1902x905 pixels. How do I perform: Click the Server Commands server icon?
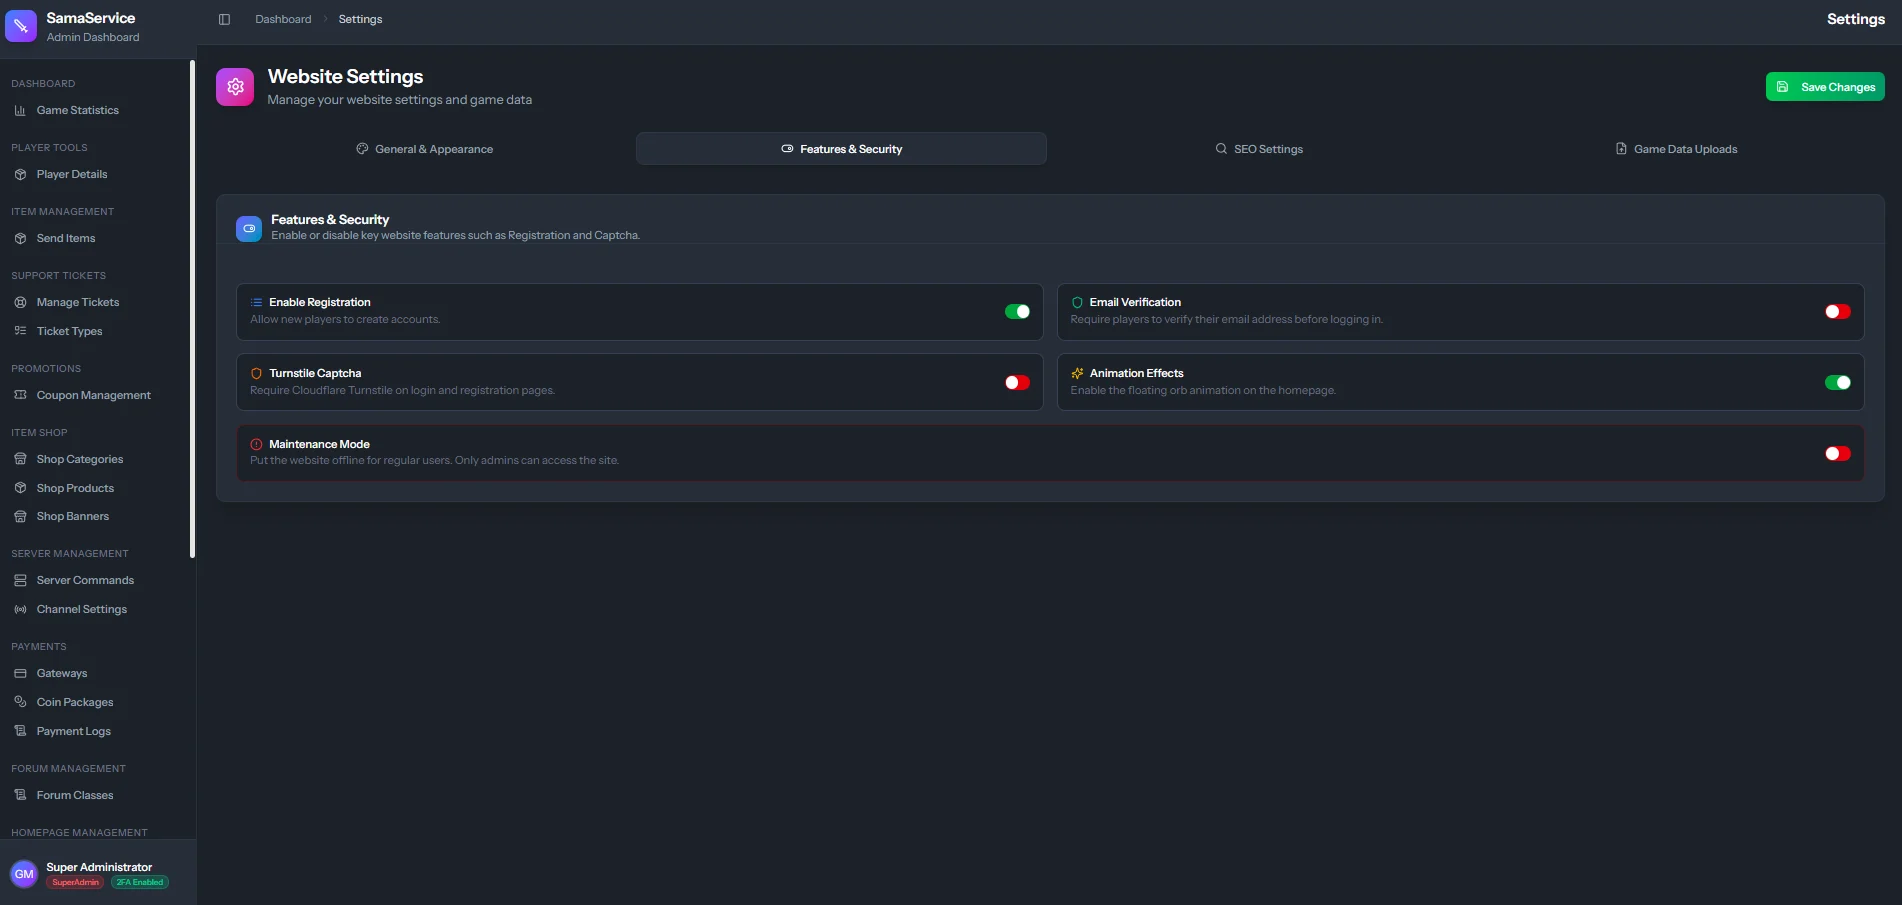tap(20, 580)
